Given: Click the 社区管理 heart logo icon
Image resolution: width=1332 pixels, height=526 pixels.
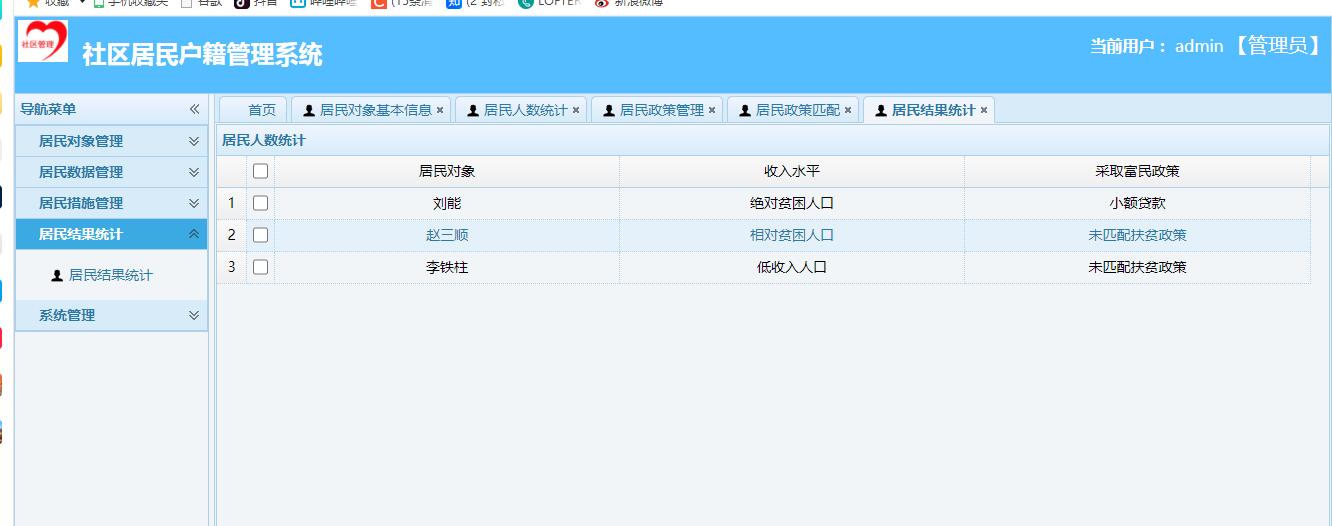Looking at the screenshot, I should [x=43, y=42].
